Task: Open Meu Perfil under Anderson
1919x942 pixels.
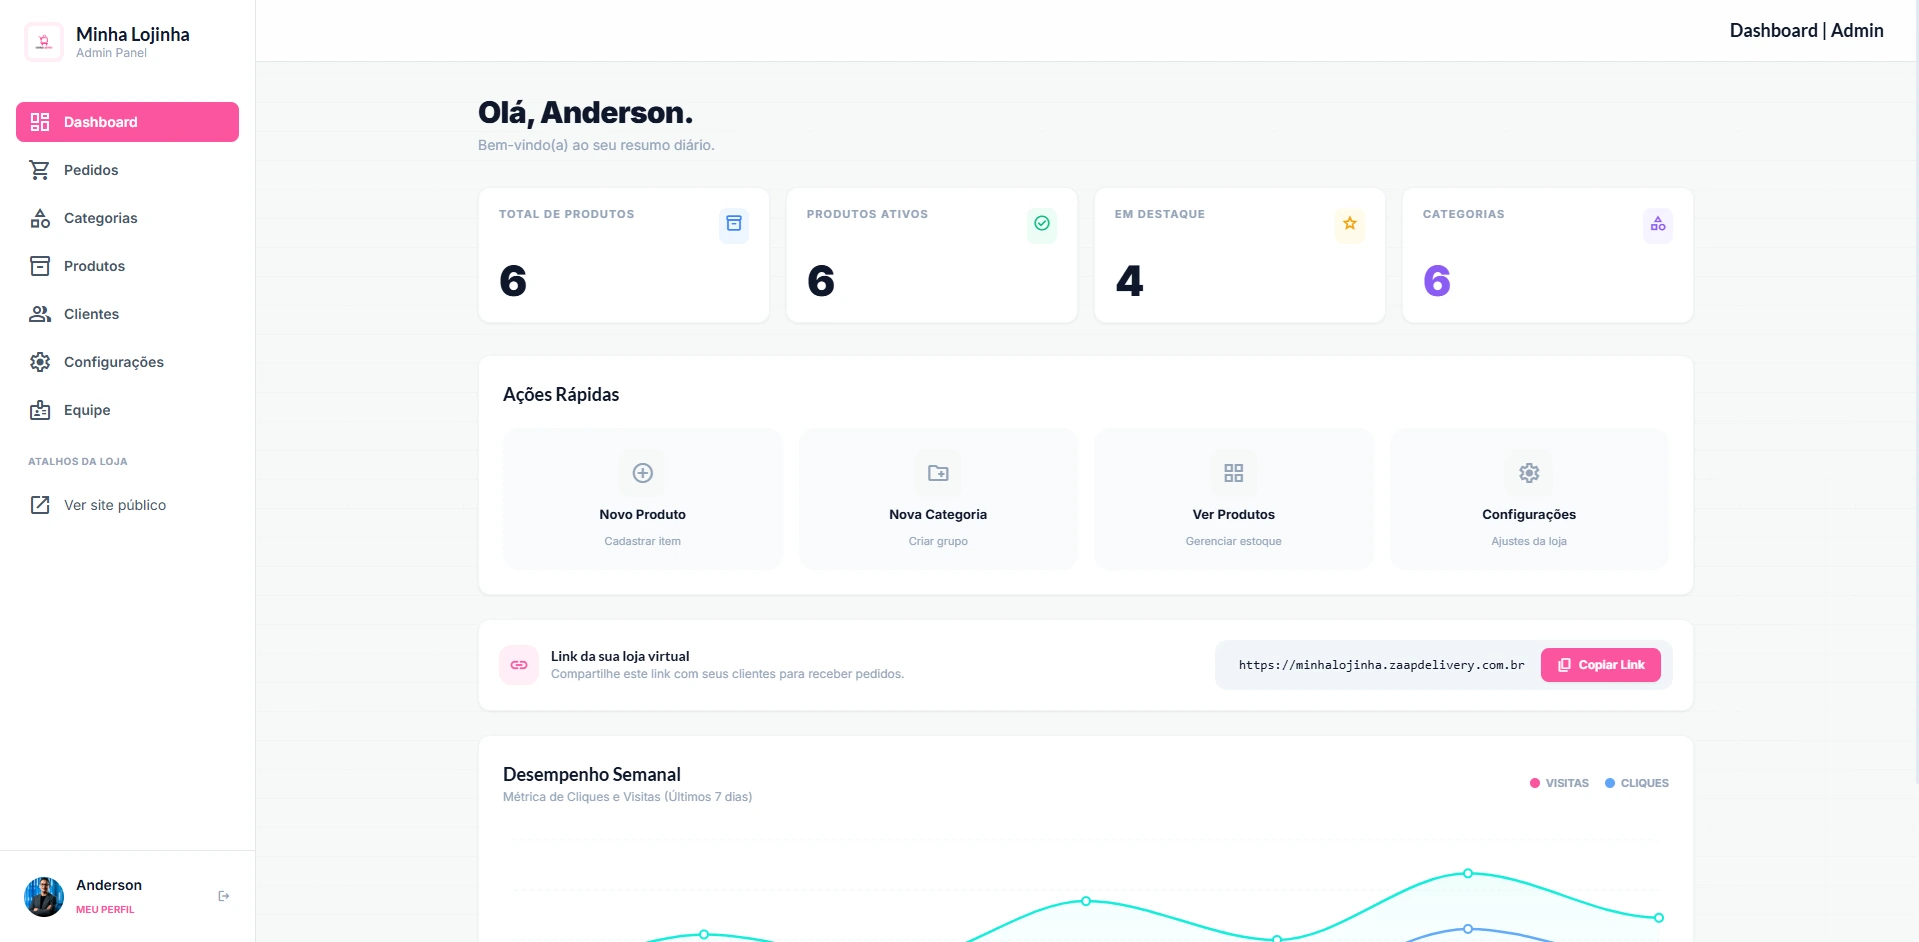Action: pos(105,910)
